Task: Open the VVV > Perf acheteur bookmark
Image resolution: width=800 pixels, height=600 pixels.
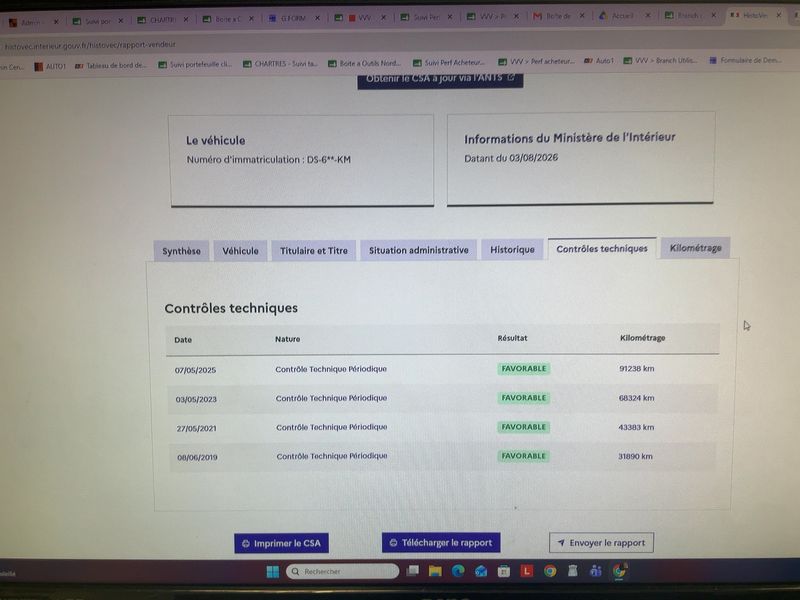Action: click(536, 61)
